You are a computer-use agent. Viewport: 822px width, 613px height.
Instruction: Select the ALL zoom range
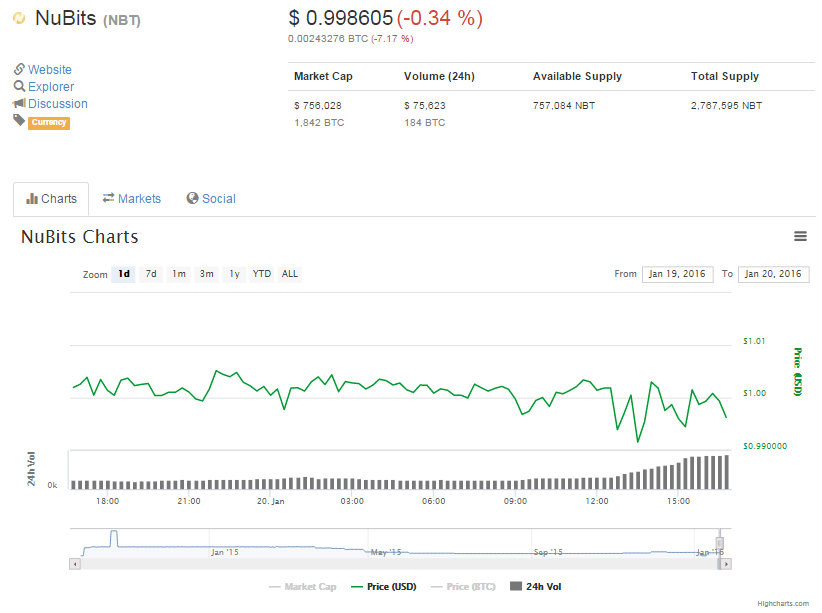pos(289,274)
